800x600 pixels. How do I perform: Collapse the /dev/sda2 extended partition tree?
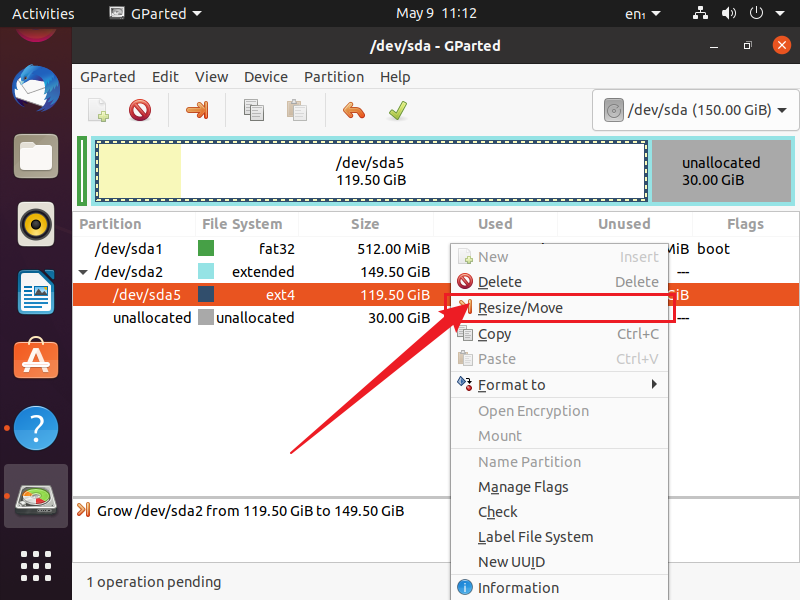[x=83, y=272]
